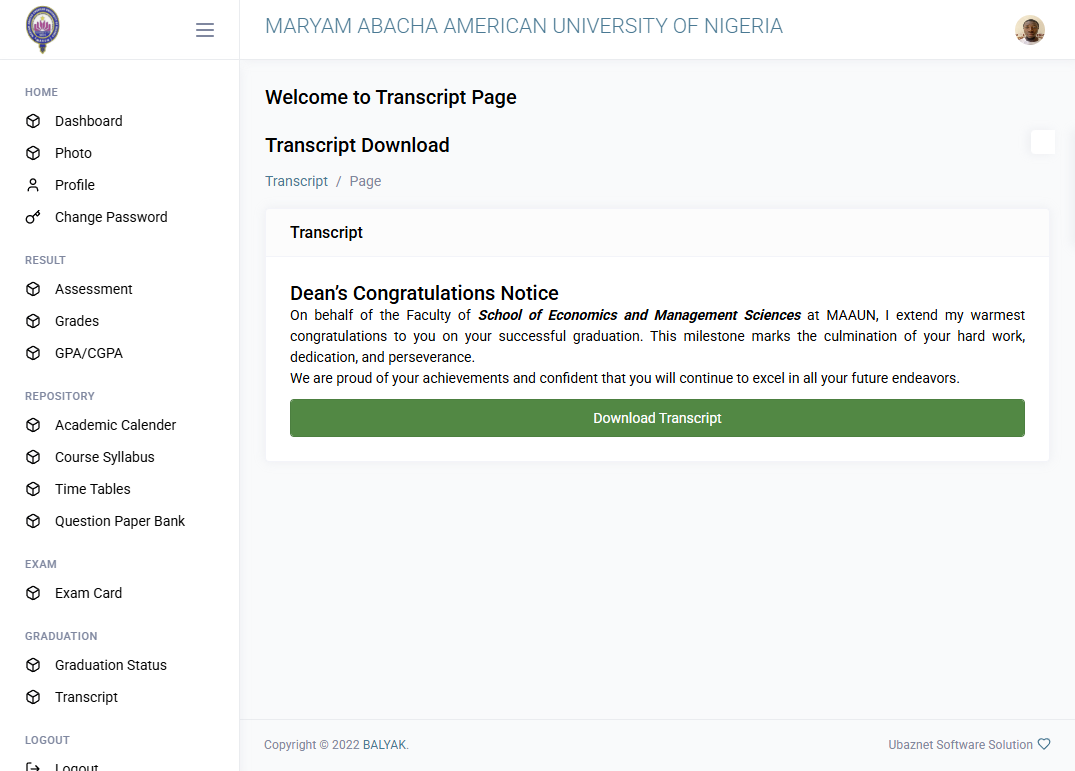Click the cube icon beside Assessment

click(x=33, y=289)
